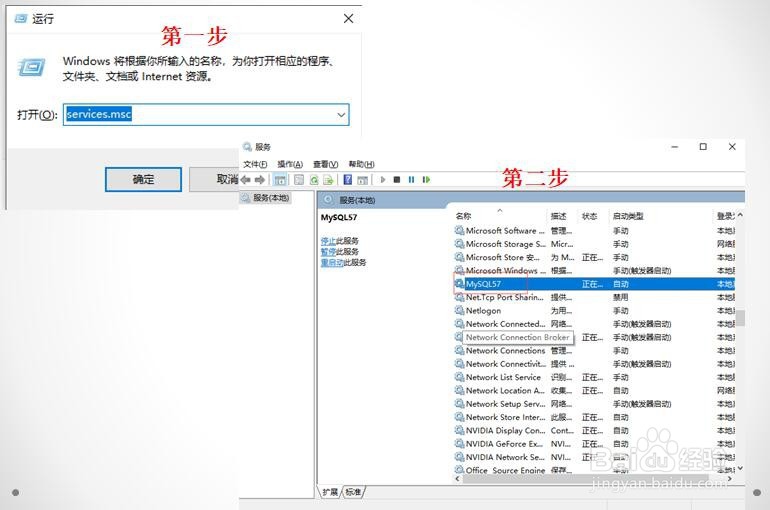The width and height of the screenshot is (770, 510).
Task: Click the scroll down arrow of services list
Action: point(740,468)
